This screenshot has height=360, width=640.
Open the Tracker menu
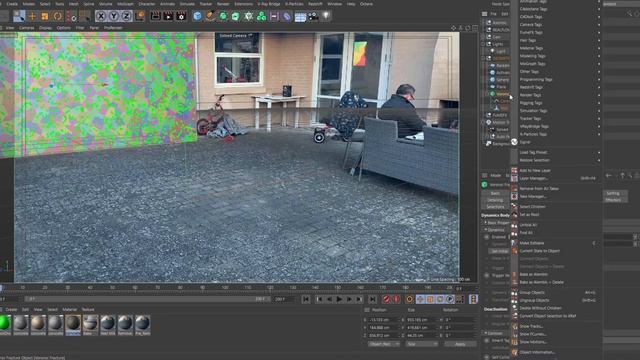206,4
